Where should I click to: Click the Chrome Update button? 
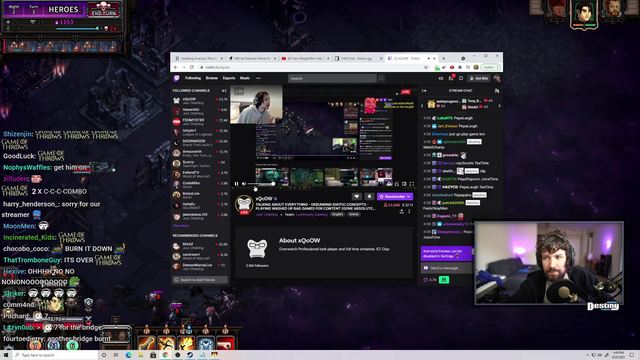(x=490, y=67)
